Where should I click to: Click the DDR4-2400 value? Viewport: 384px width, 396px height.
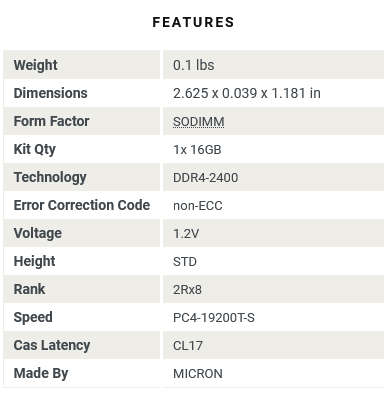click(205, 177)
